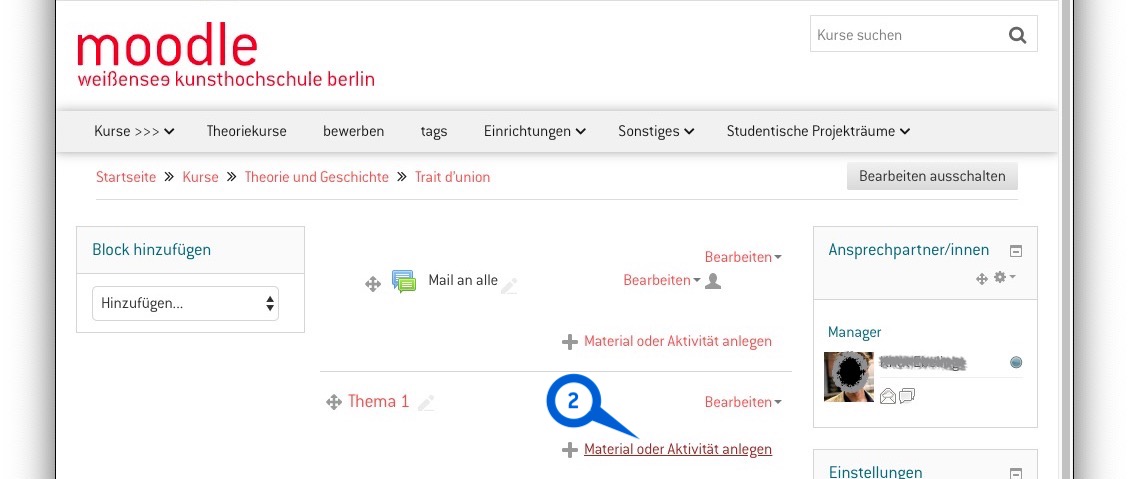The height and width of the screenshot is (479, 1129).
Task: Click move icon beside Mail an alle
Action: coord(372,285)
